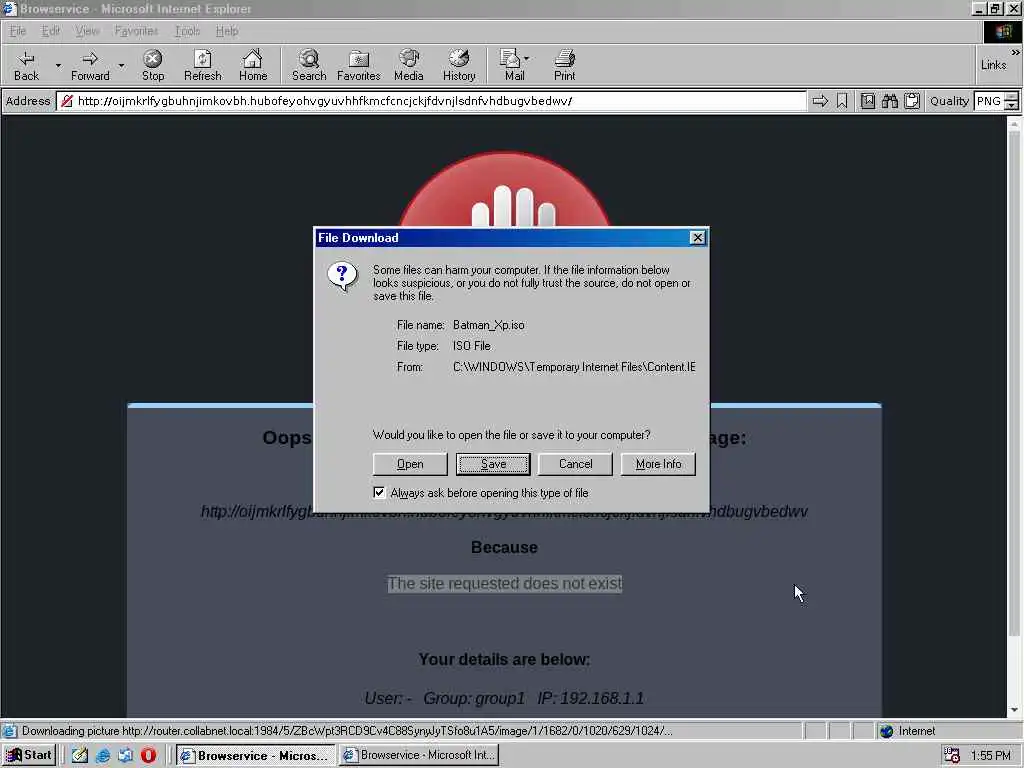The width and height of the screenshot is (1024, 768).
Task: Click Save in File Download dialog
Action: tap(493, 464)
